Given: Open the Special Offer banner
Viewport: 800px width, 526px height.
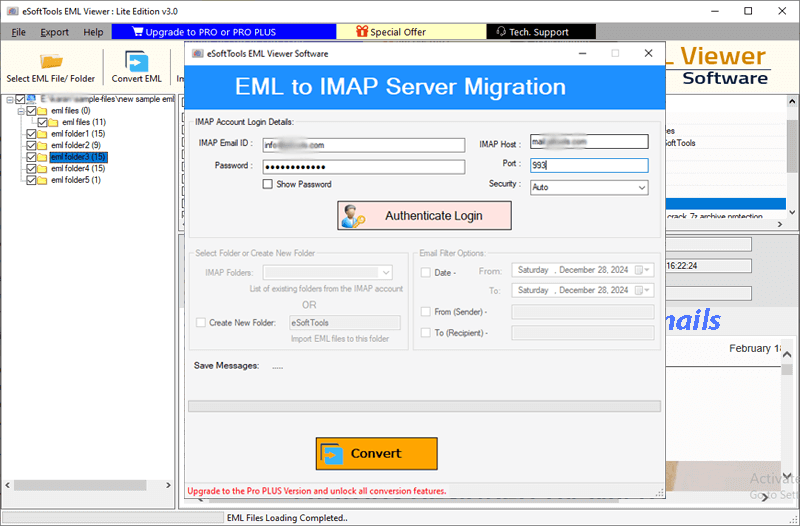Looking at the screenshot, I should coord(411,32).
